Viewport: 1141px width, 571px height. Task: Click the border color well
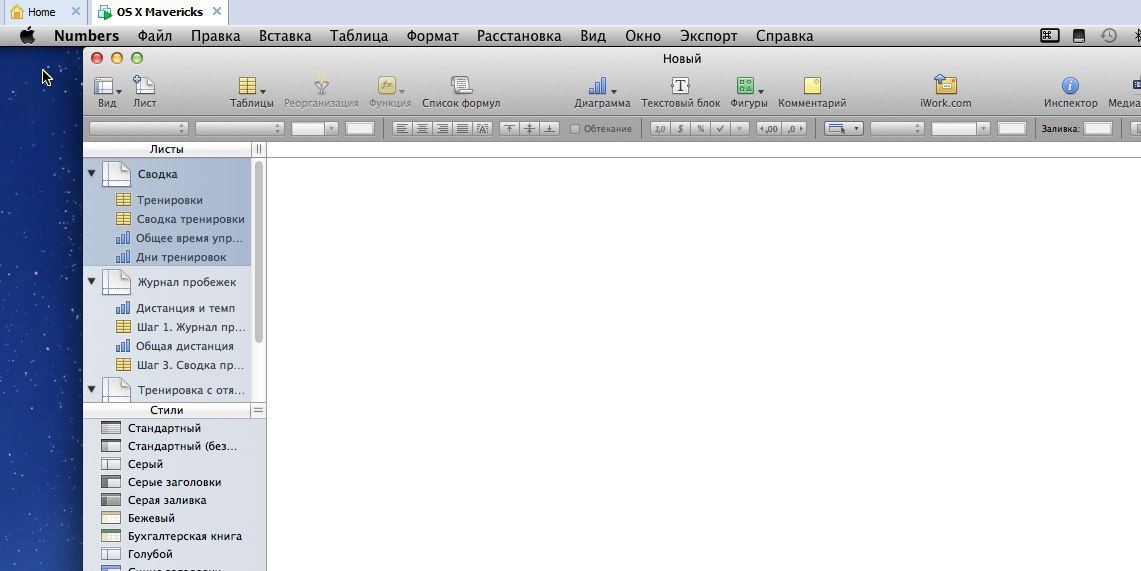pos(1011,129)
